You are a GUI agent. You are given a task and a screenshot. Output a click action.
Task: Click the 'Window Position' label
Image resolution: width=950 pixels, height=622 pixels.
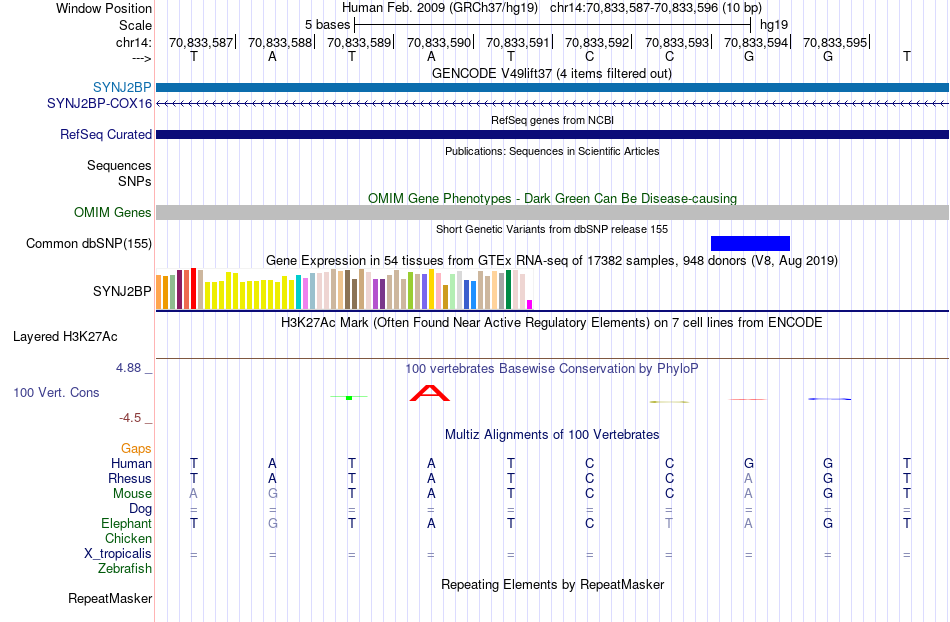pos(104,8)
